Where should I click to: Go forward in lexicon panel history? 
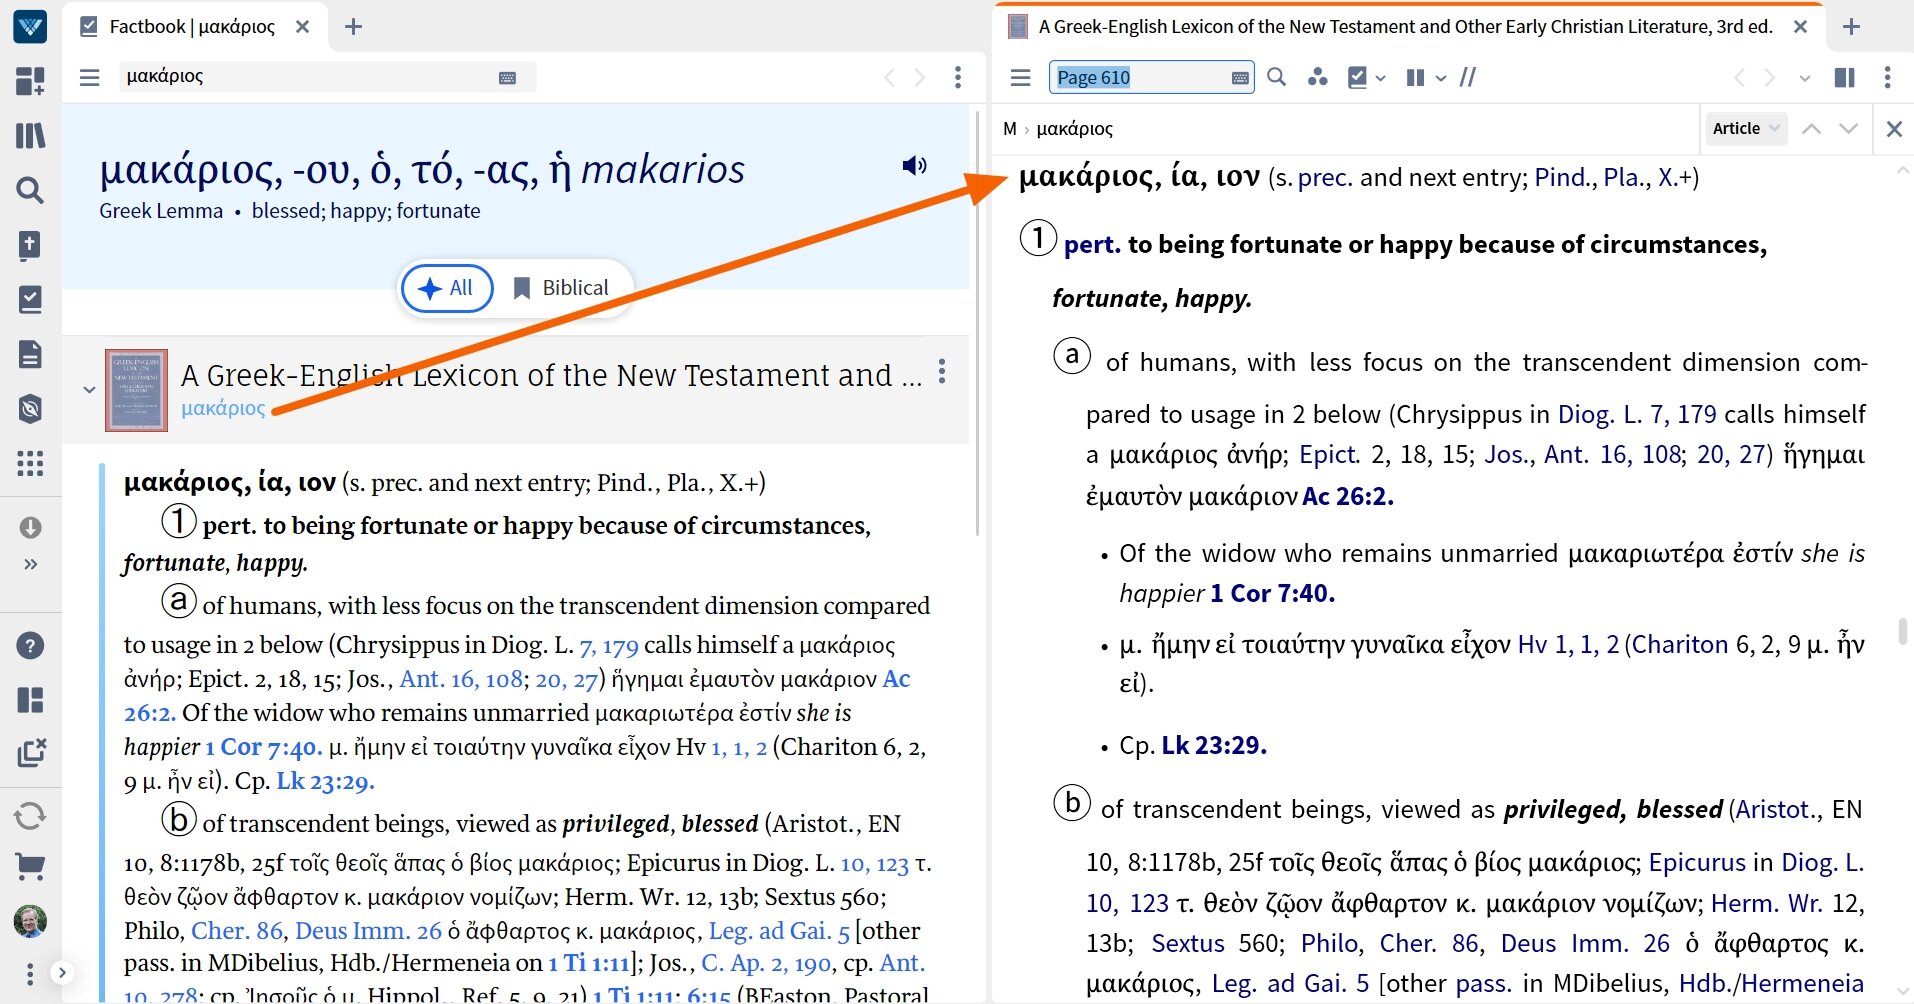click(x=1770, y=77)
